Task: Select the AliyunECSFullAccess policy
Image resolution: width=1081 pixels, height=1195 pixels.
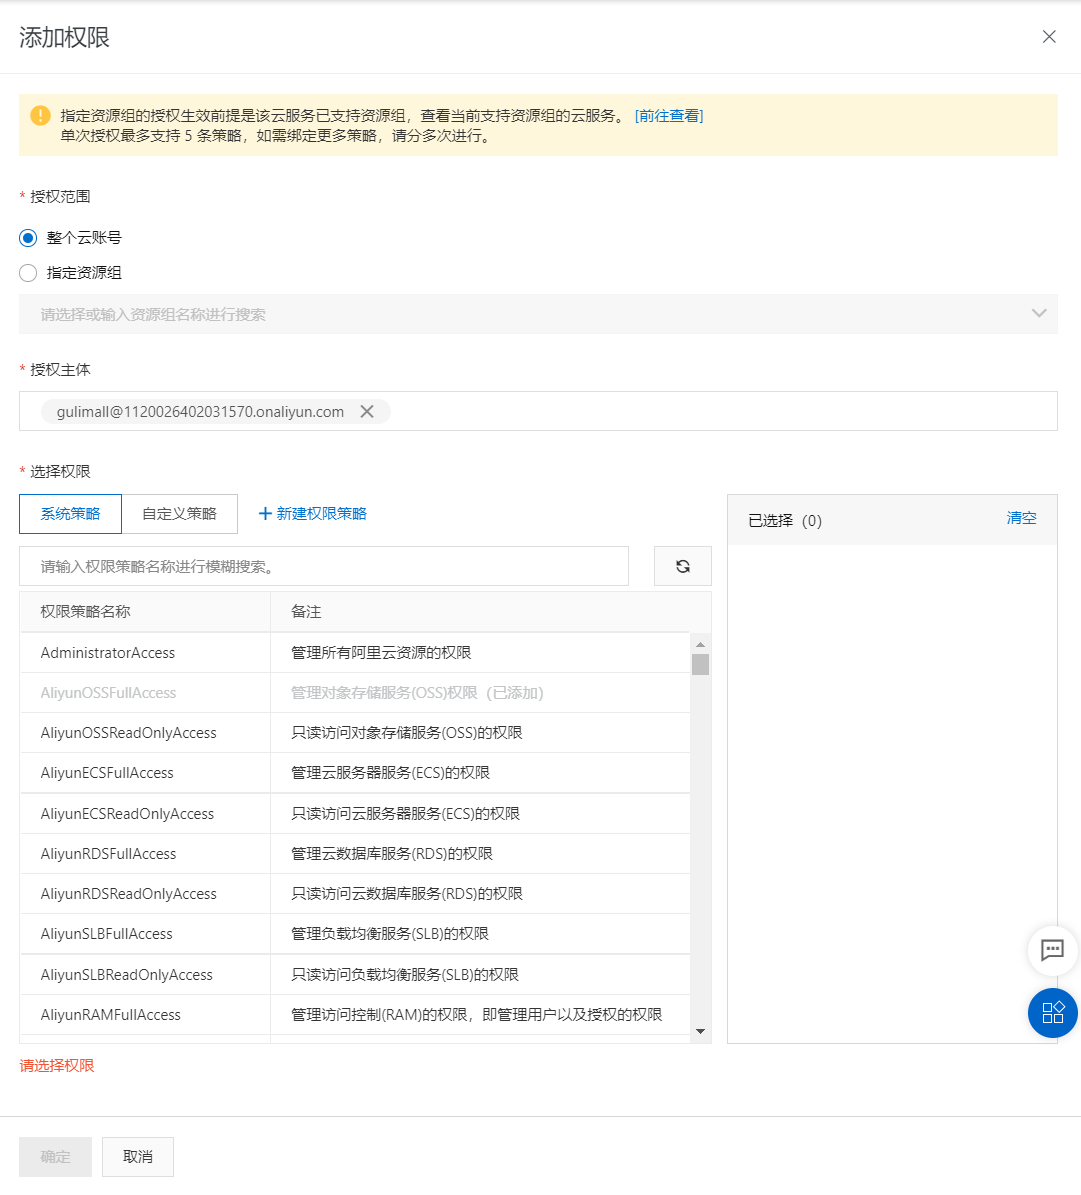Action: 354,773
